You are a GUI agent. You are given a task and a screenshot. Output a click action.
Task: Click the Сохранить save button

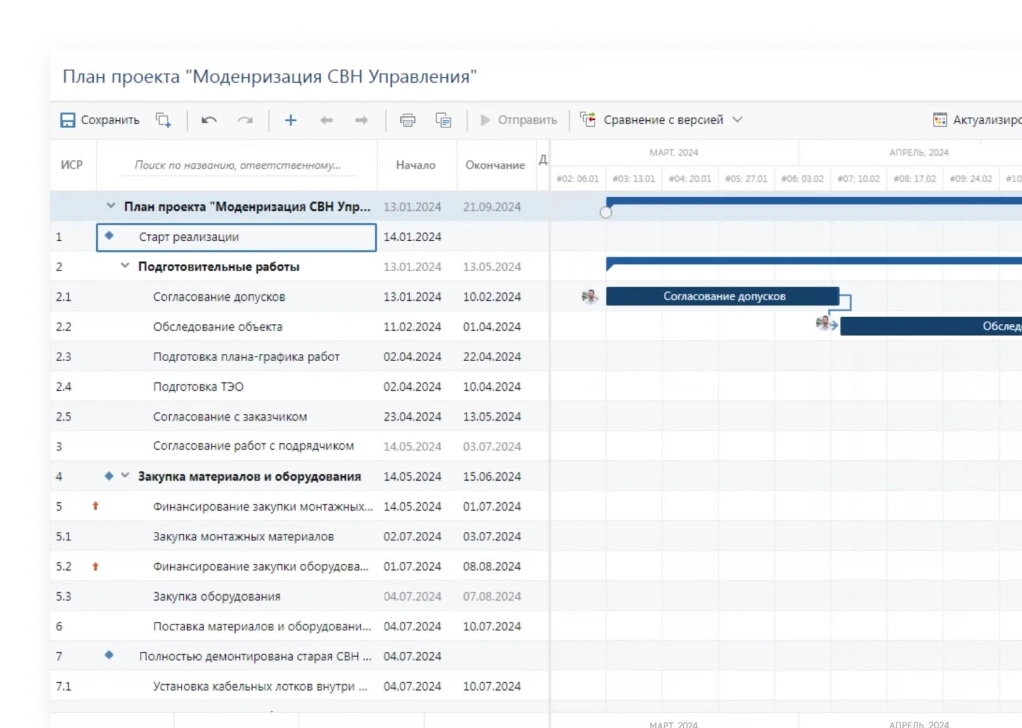pyautogui.click(x=99, y=120)
